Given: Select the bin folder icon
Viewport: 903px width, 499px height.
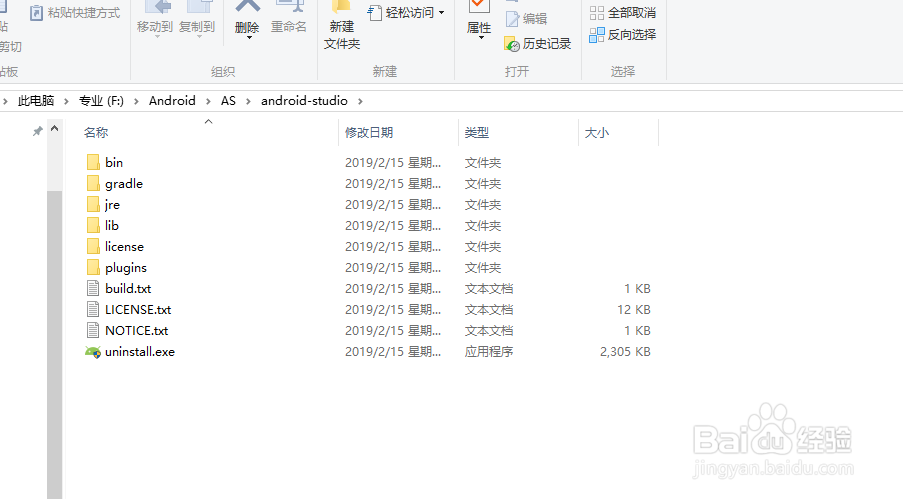Looking at the screenshot, I should 93,162.
